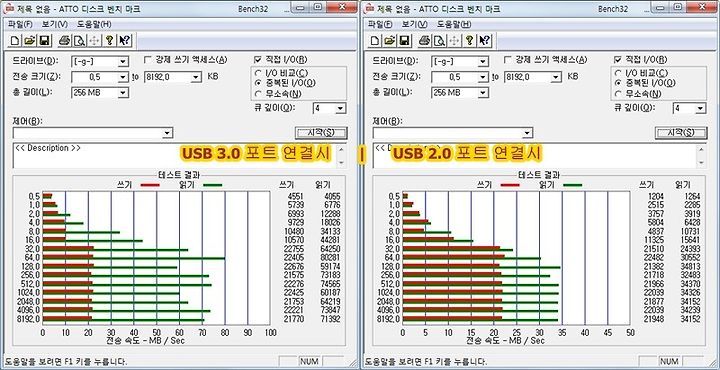Click the ATTO title bar icon of left window
This screenshot has width=720, height=370.
(x=9, y=8)
